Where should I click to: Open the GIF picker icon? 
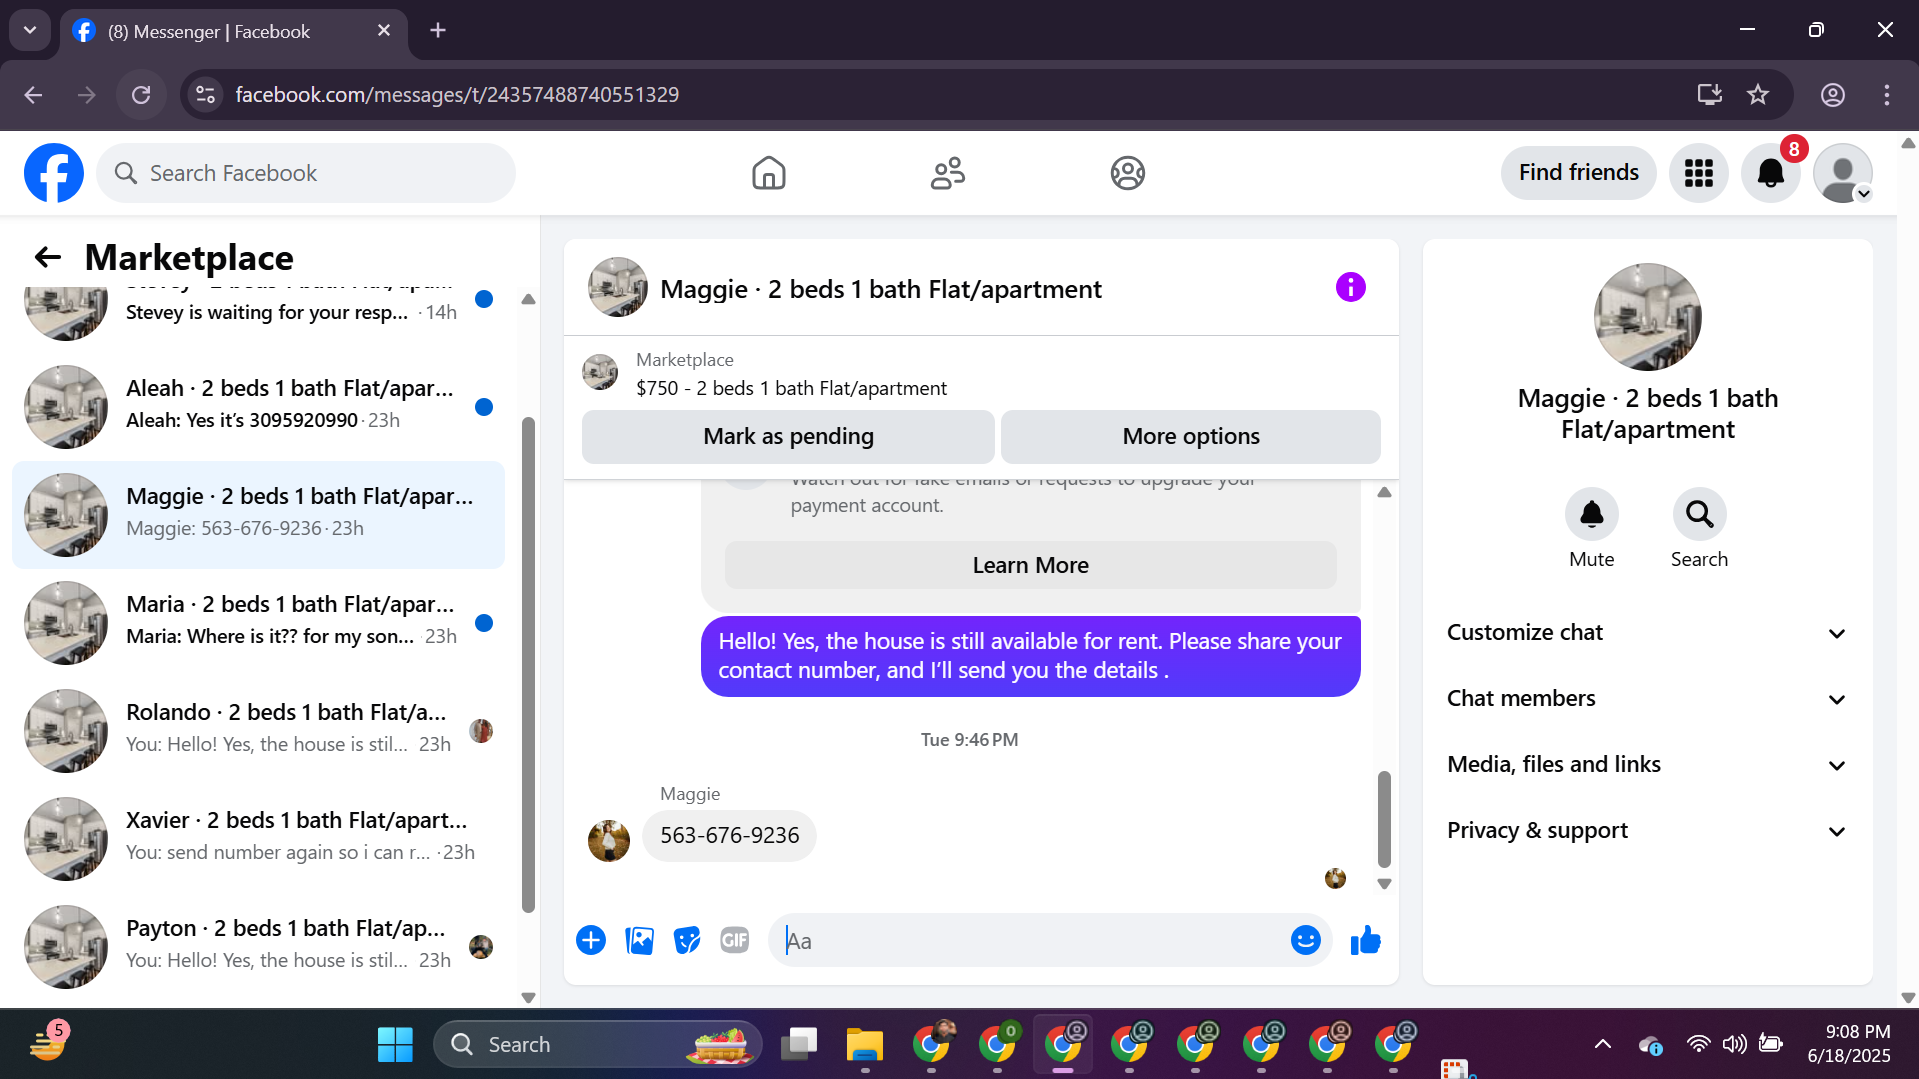pos(734,940)
